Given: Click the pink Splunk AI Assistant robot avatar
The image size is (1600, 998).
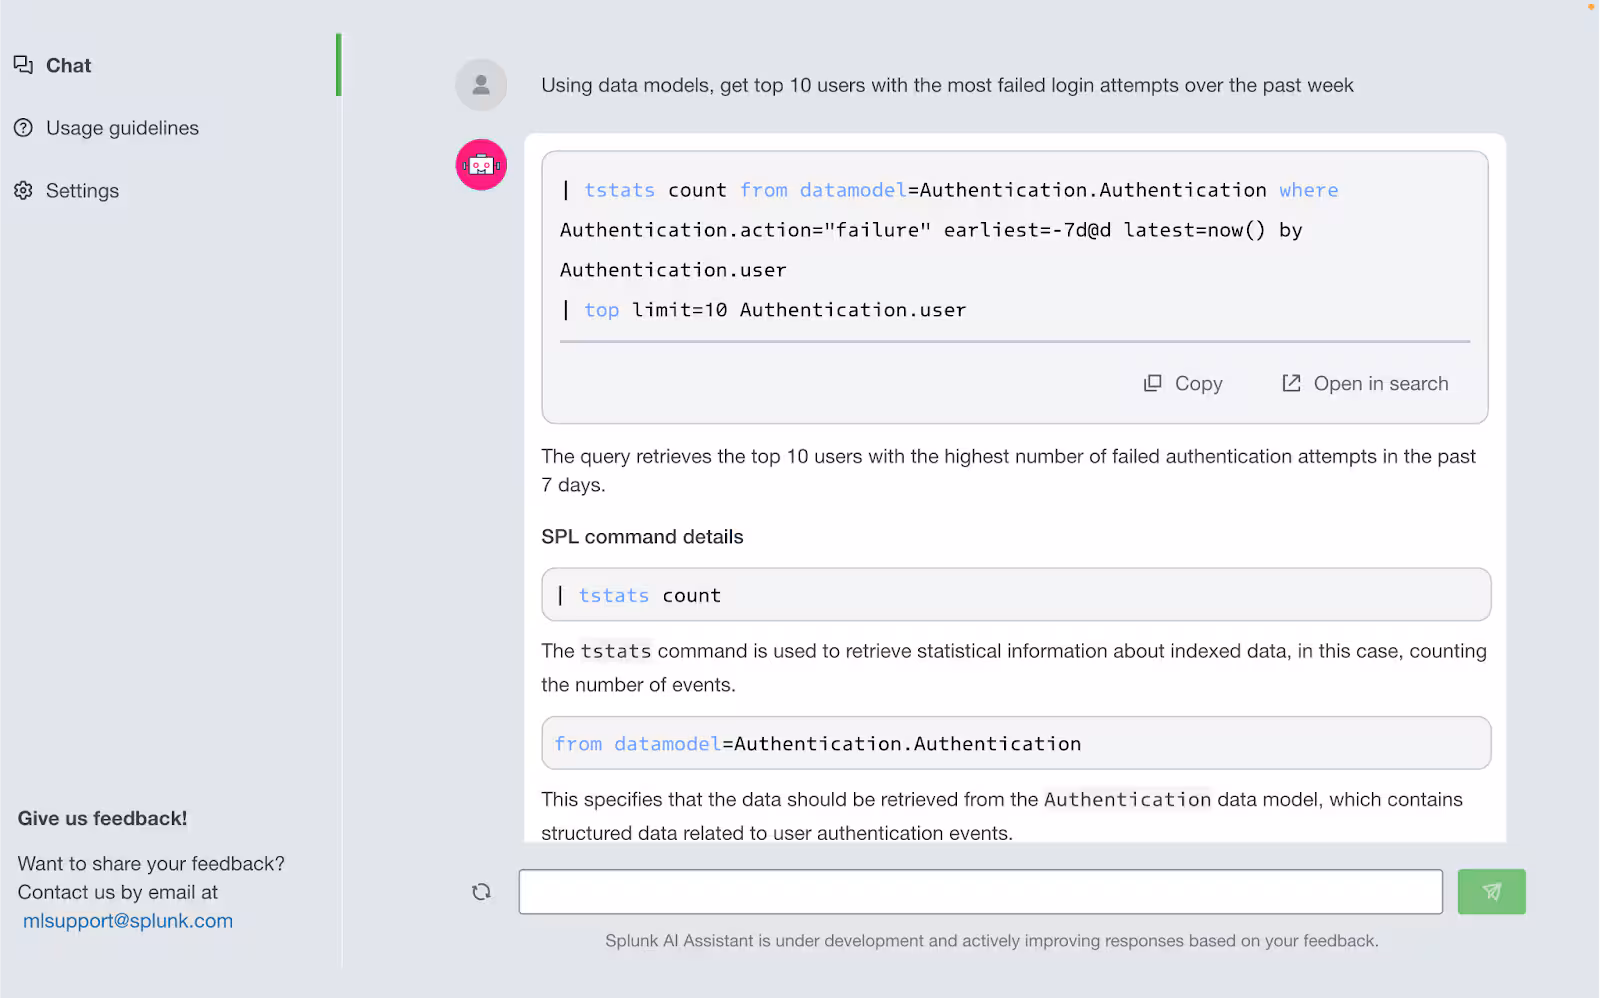Looking at the screenshot, I should [481, 164].
